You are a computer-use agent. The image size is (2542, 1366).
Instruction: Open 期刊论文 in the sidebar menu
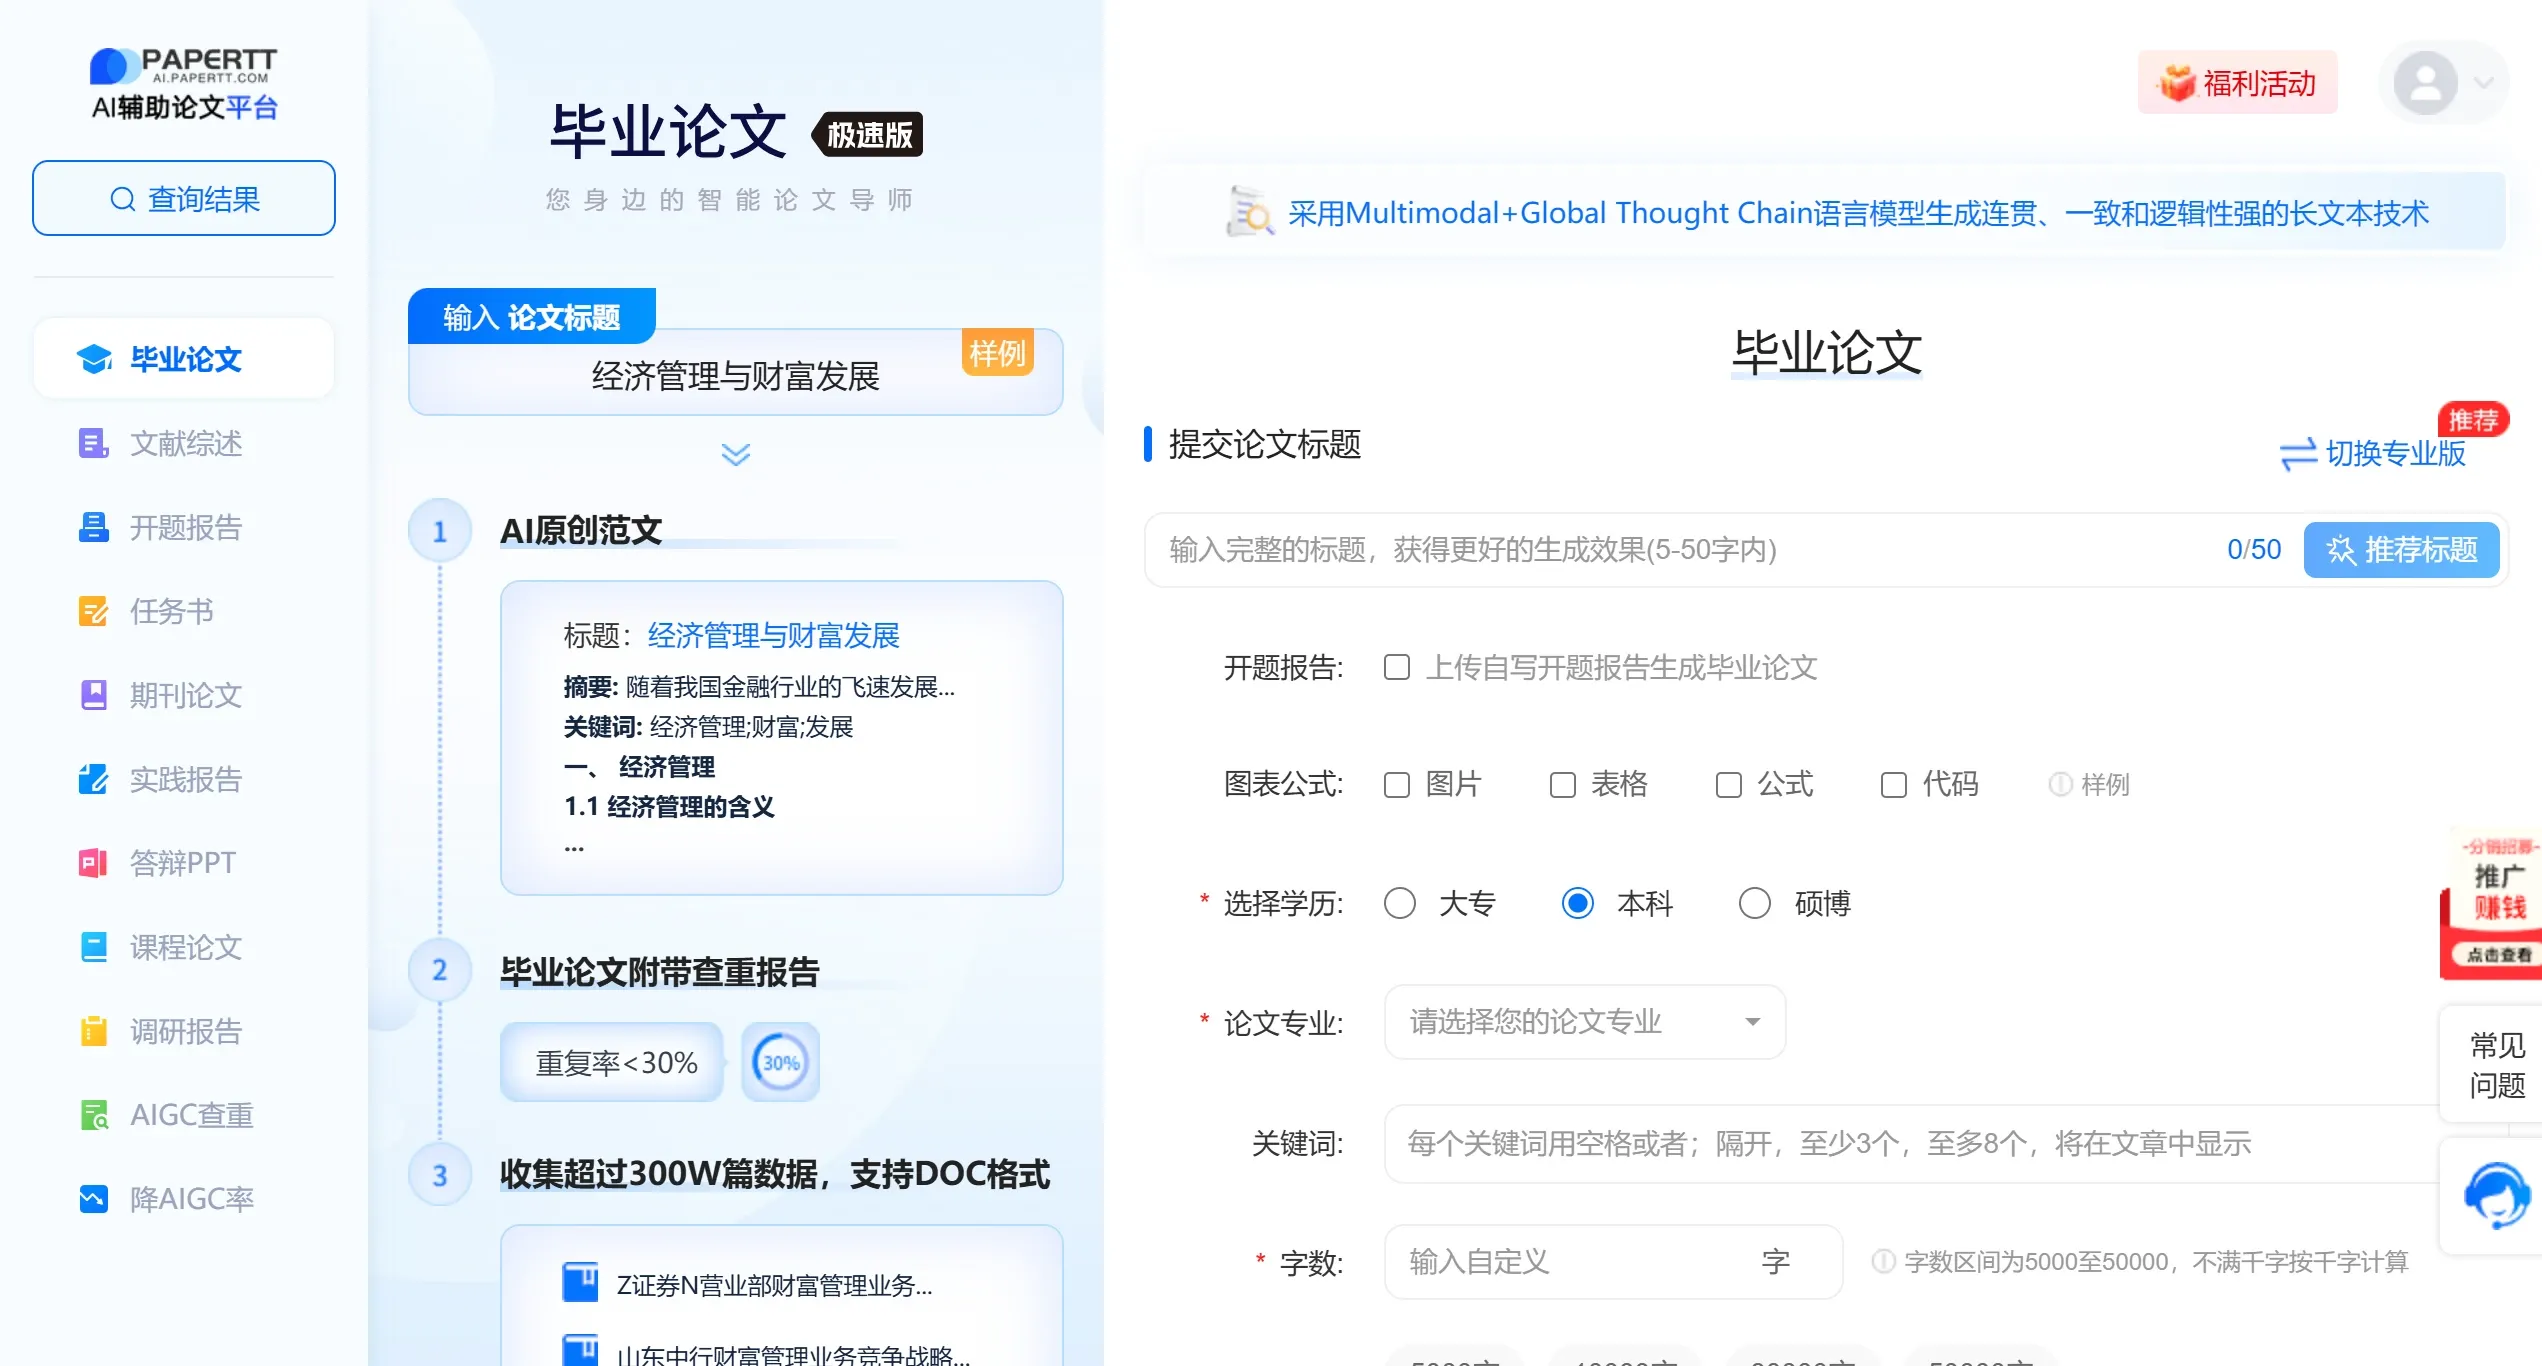185,695
